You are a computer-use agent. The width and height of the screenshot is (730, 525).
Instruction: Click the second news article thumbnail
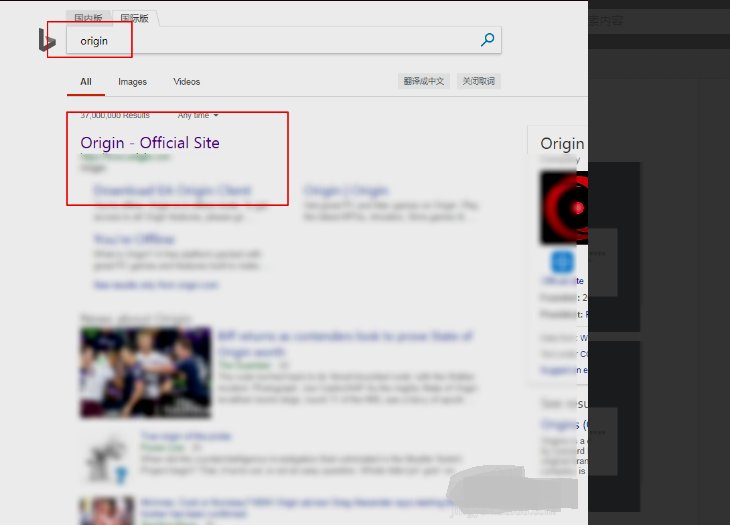click(110, 456)
